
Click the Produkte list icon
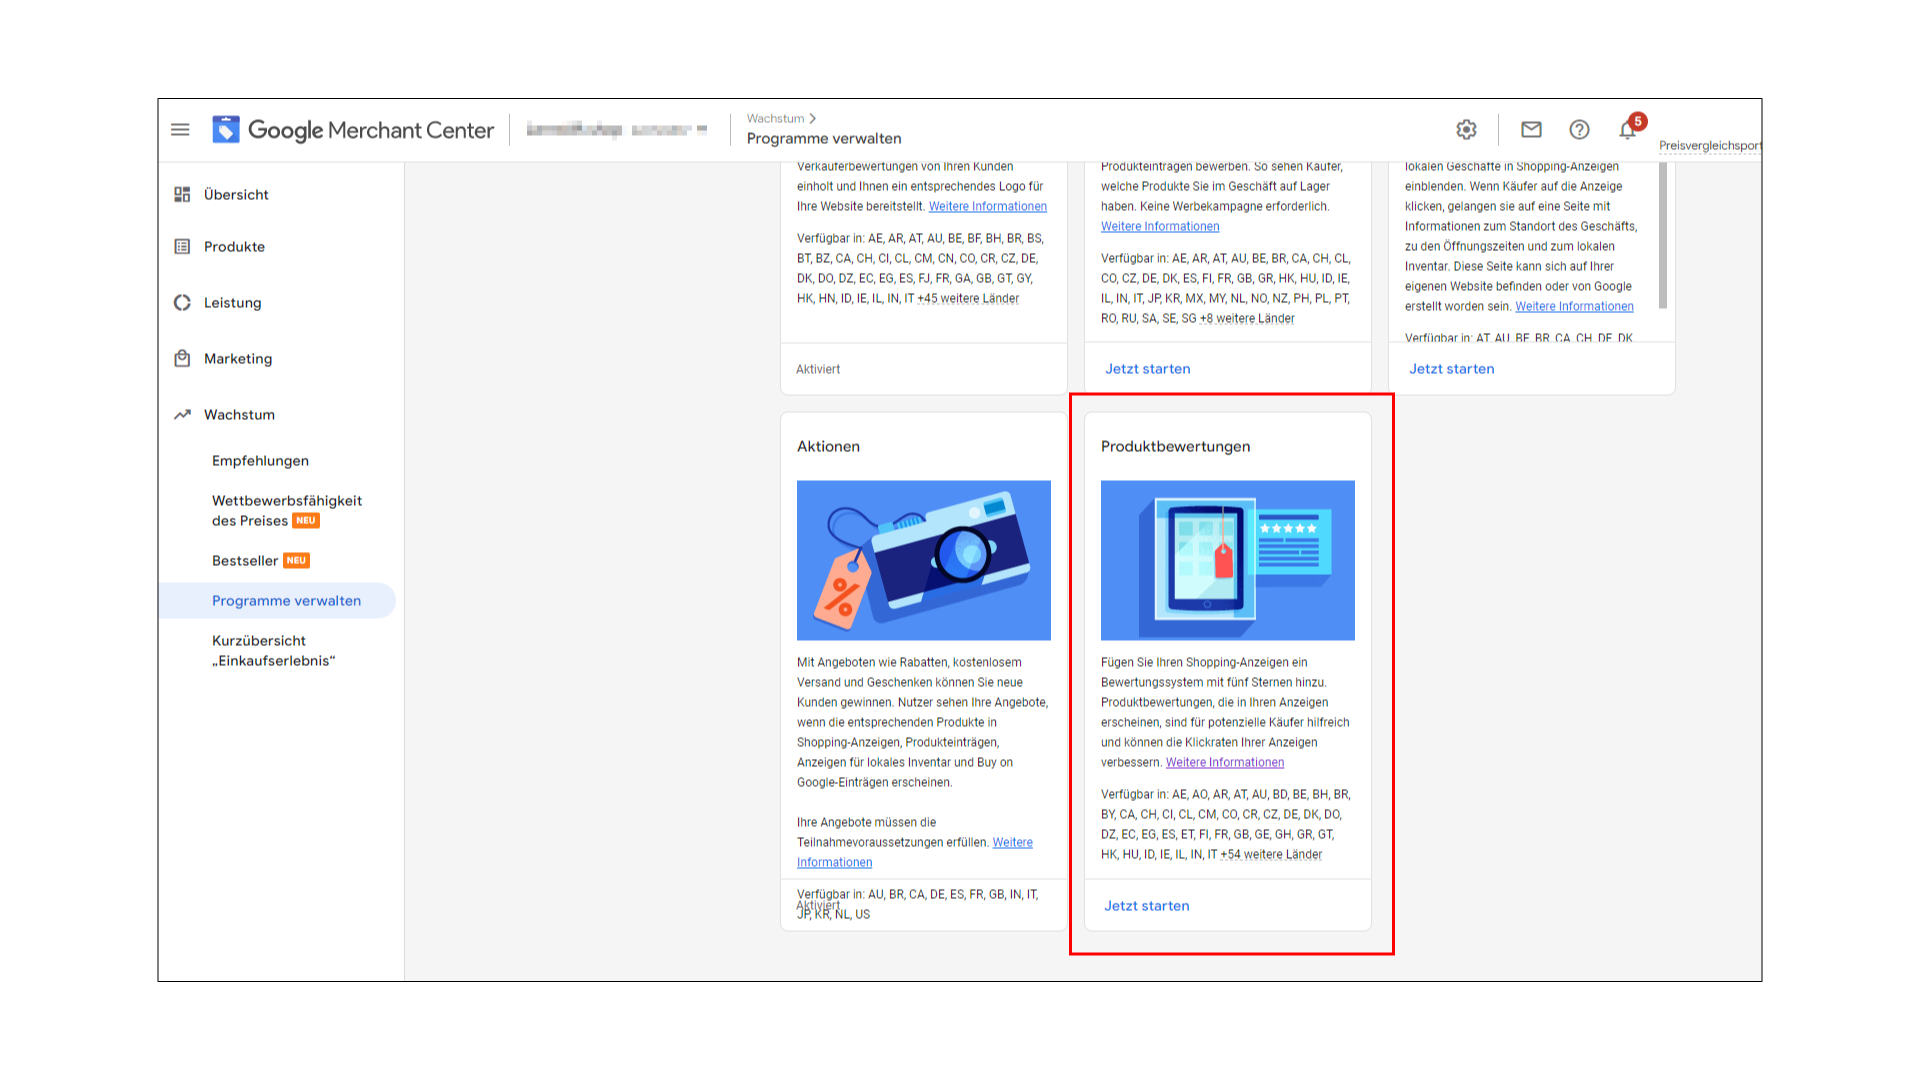pos(182,246)
